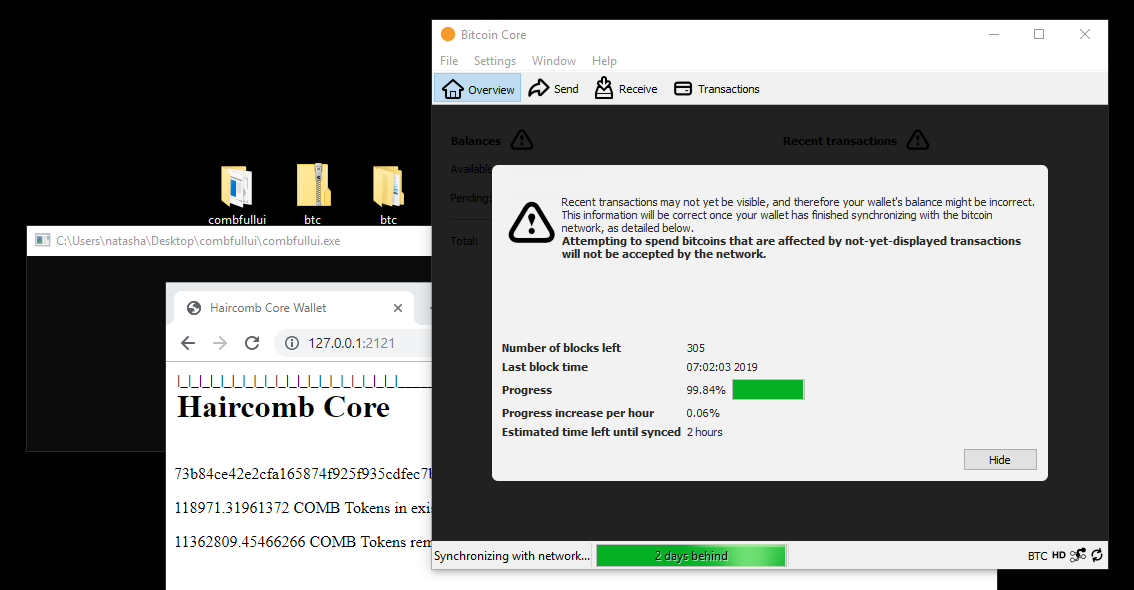The image size is (1134, 590).
Task: Click the progress increase value '0.06%'
Action: click(x=703, y=413)
